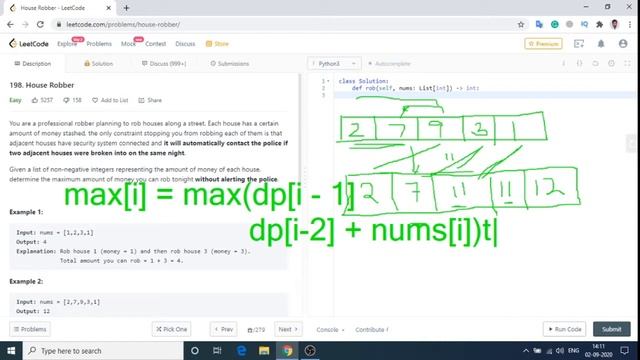Switch to the Description tab
Image resolution: width=640 pixels, height=360 pixels.
[33, 64]
